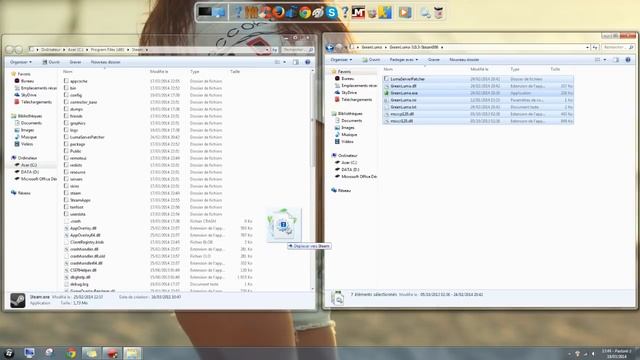Viewport: 640px width, 360px height.
Task: Open view options arrow in GreenLuma window
Action: click(605, 60)
